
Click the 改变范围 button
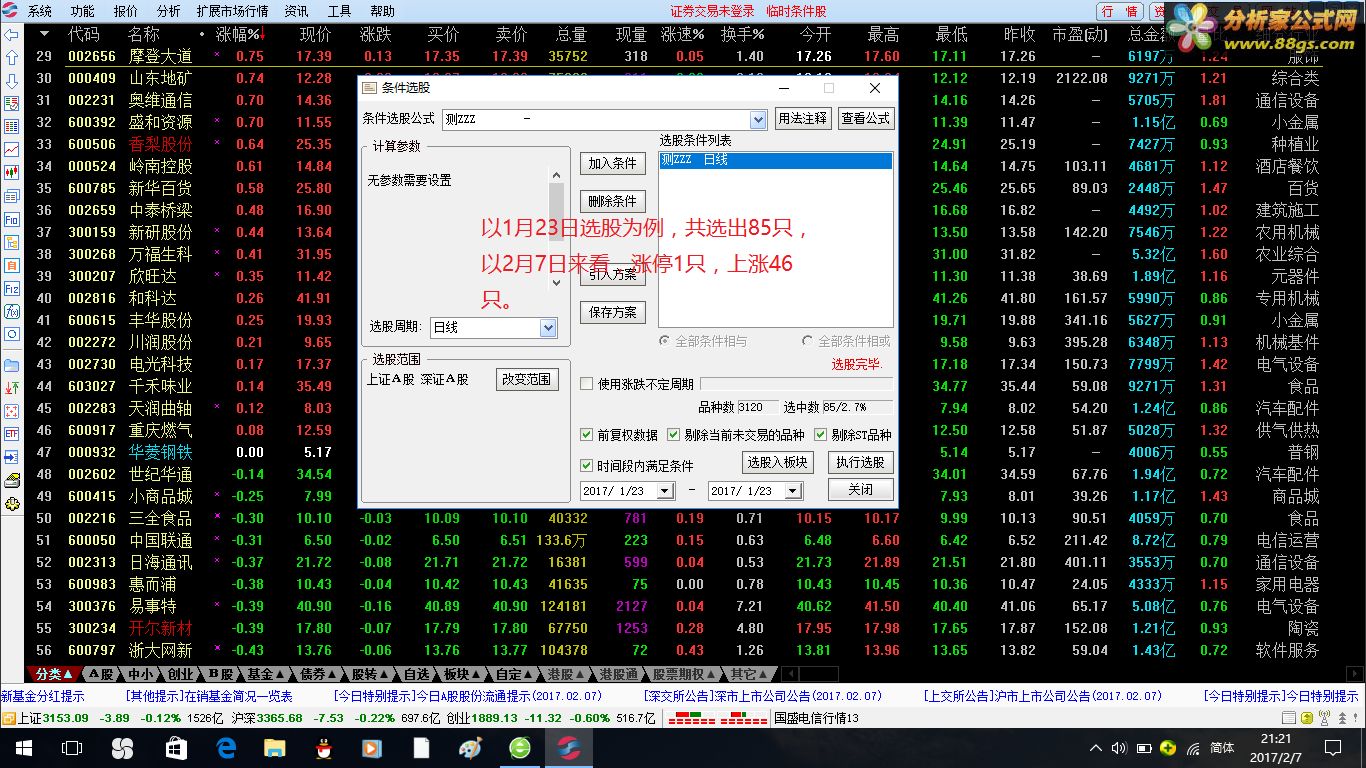pos(526,379)
